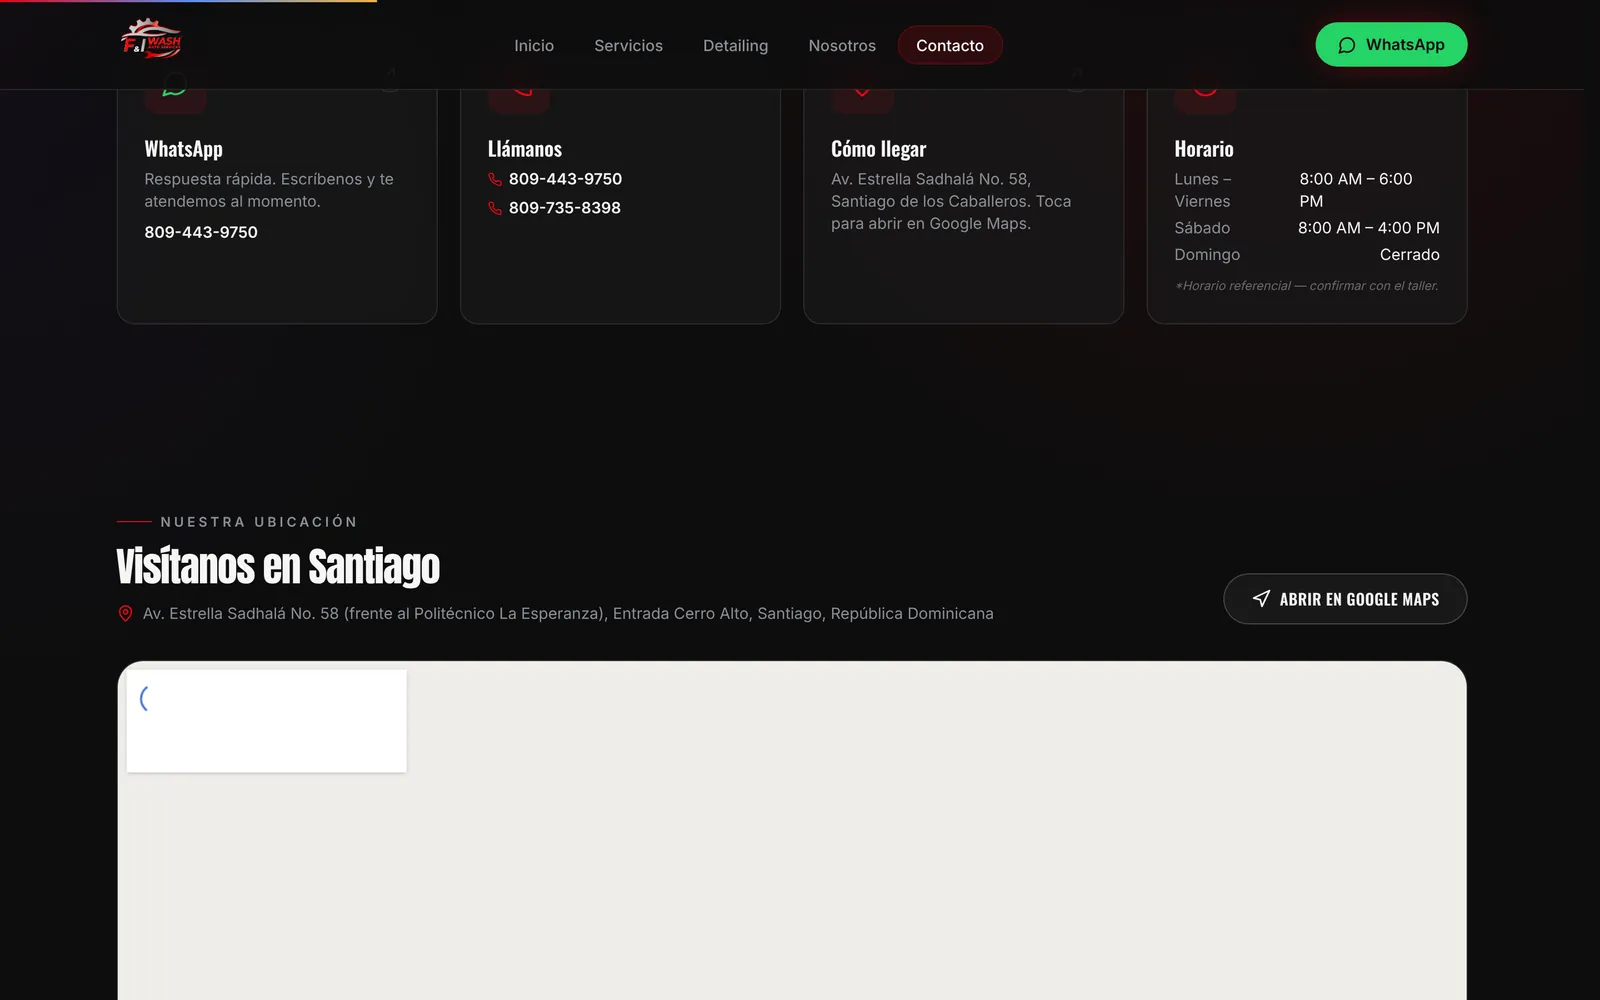Select the Contacto nav item
Viewport: 1600px width, 1000px height.
(950, 45)
